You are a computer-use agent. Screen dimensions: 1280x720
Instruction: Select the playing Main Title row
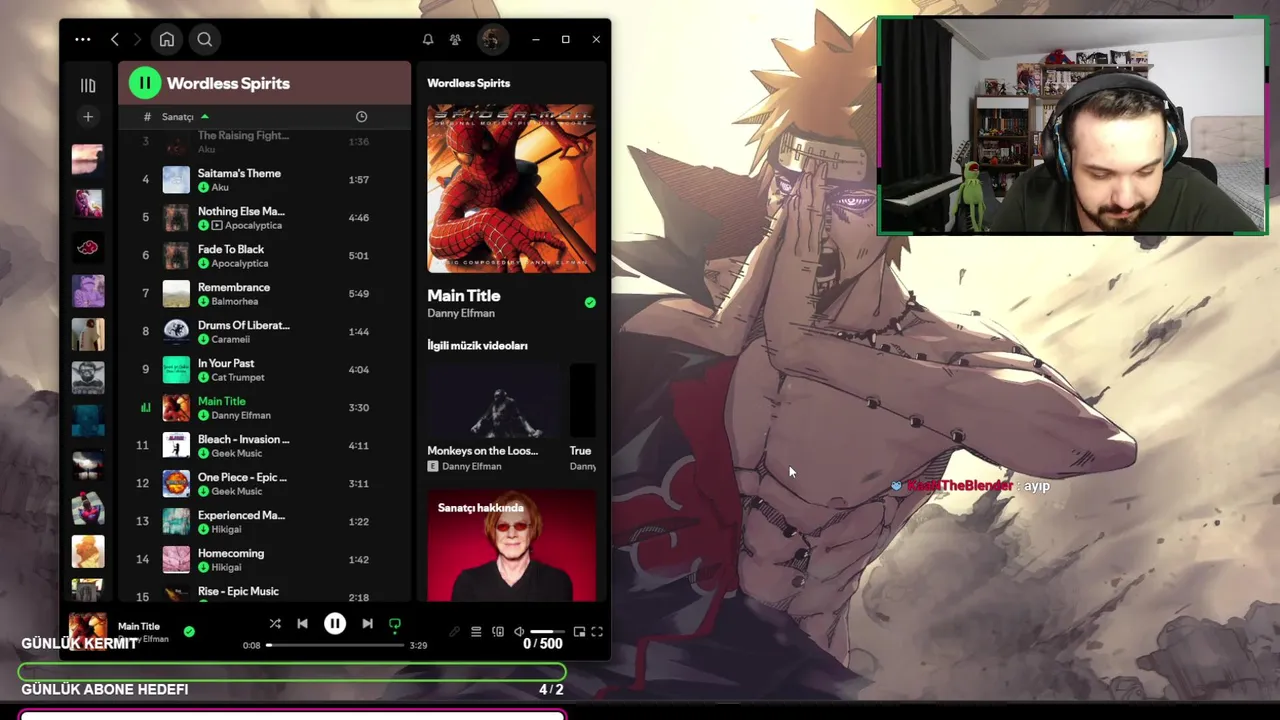coord(265,408)
